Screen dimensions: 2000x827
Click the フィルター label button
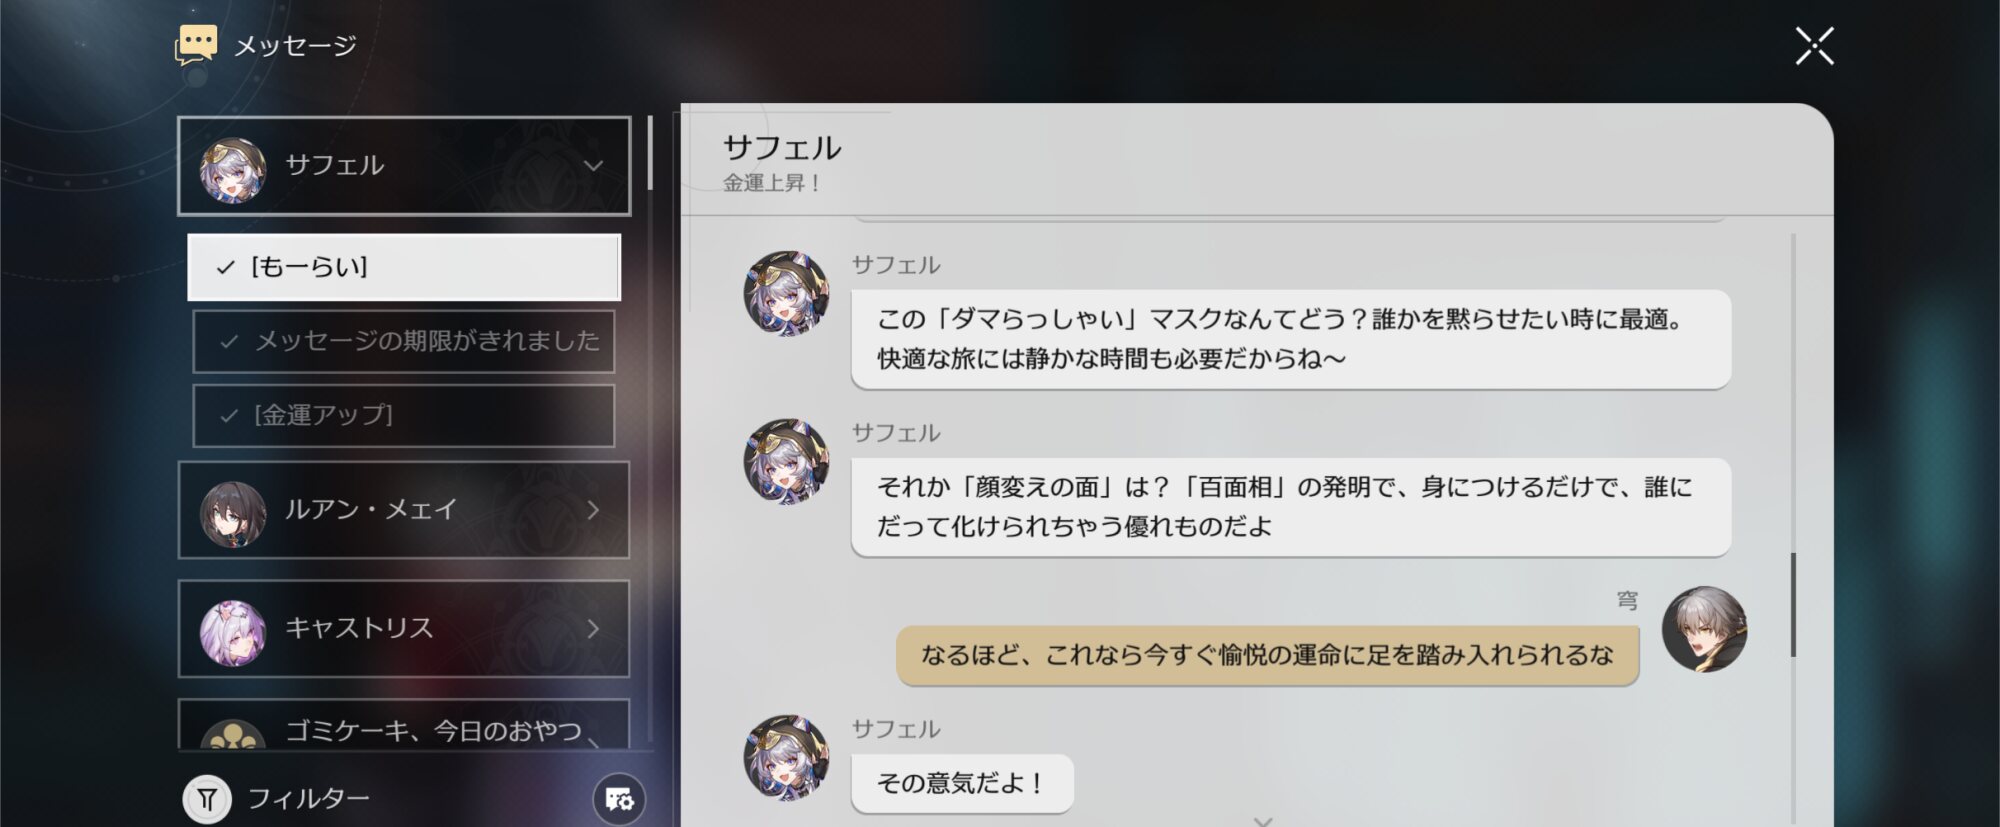pos(308,798)
